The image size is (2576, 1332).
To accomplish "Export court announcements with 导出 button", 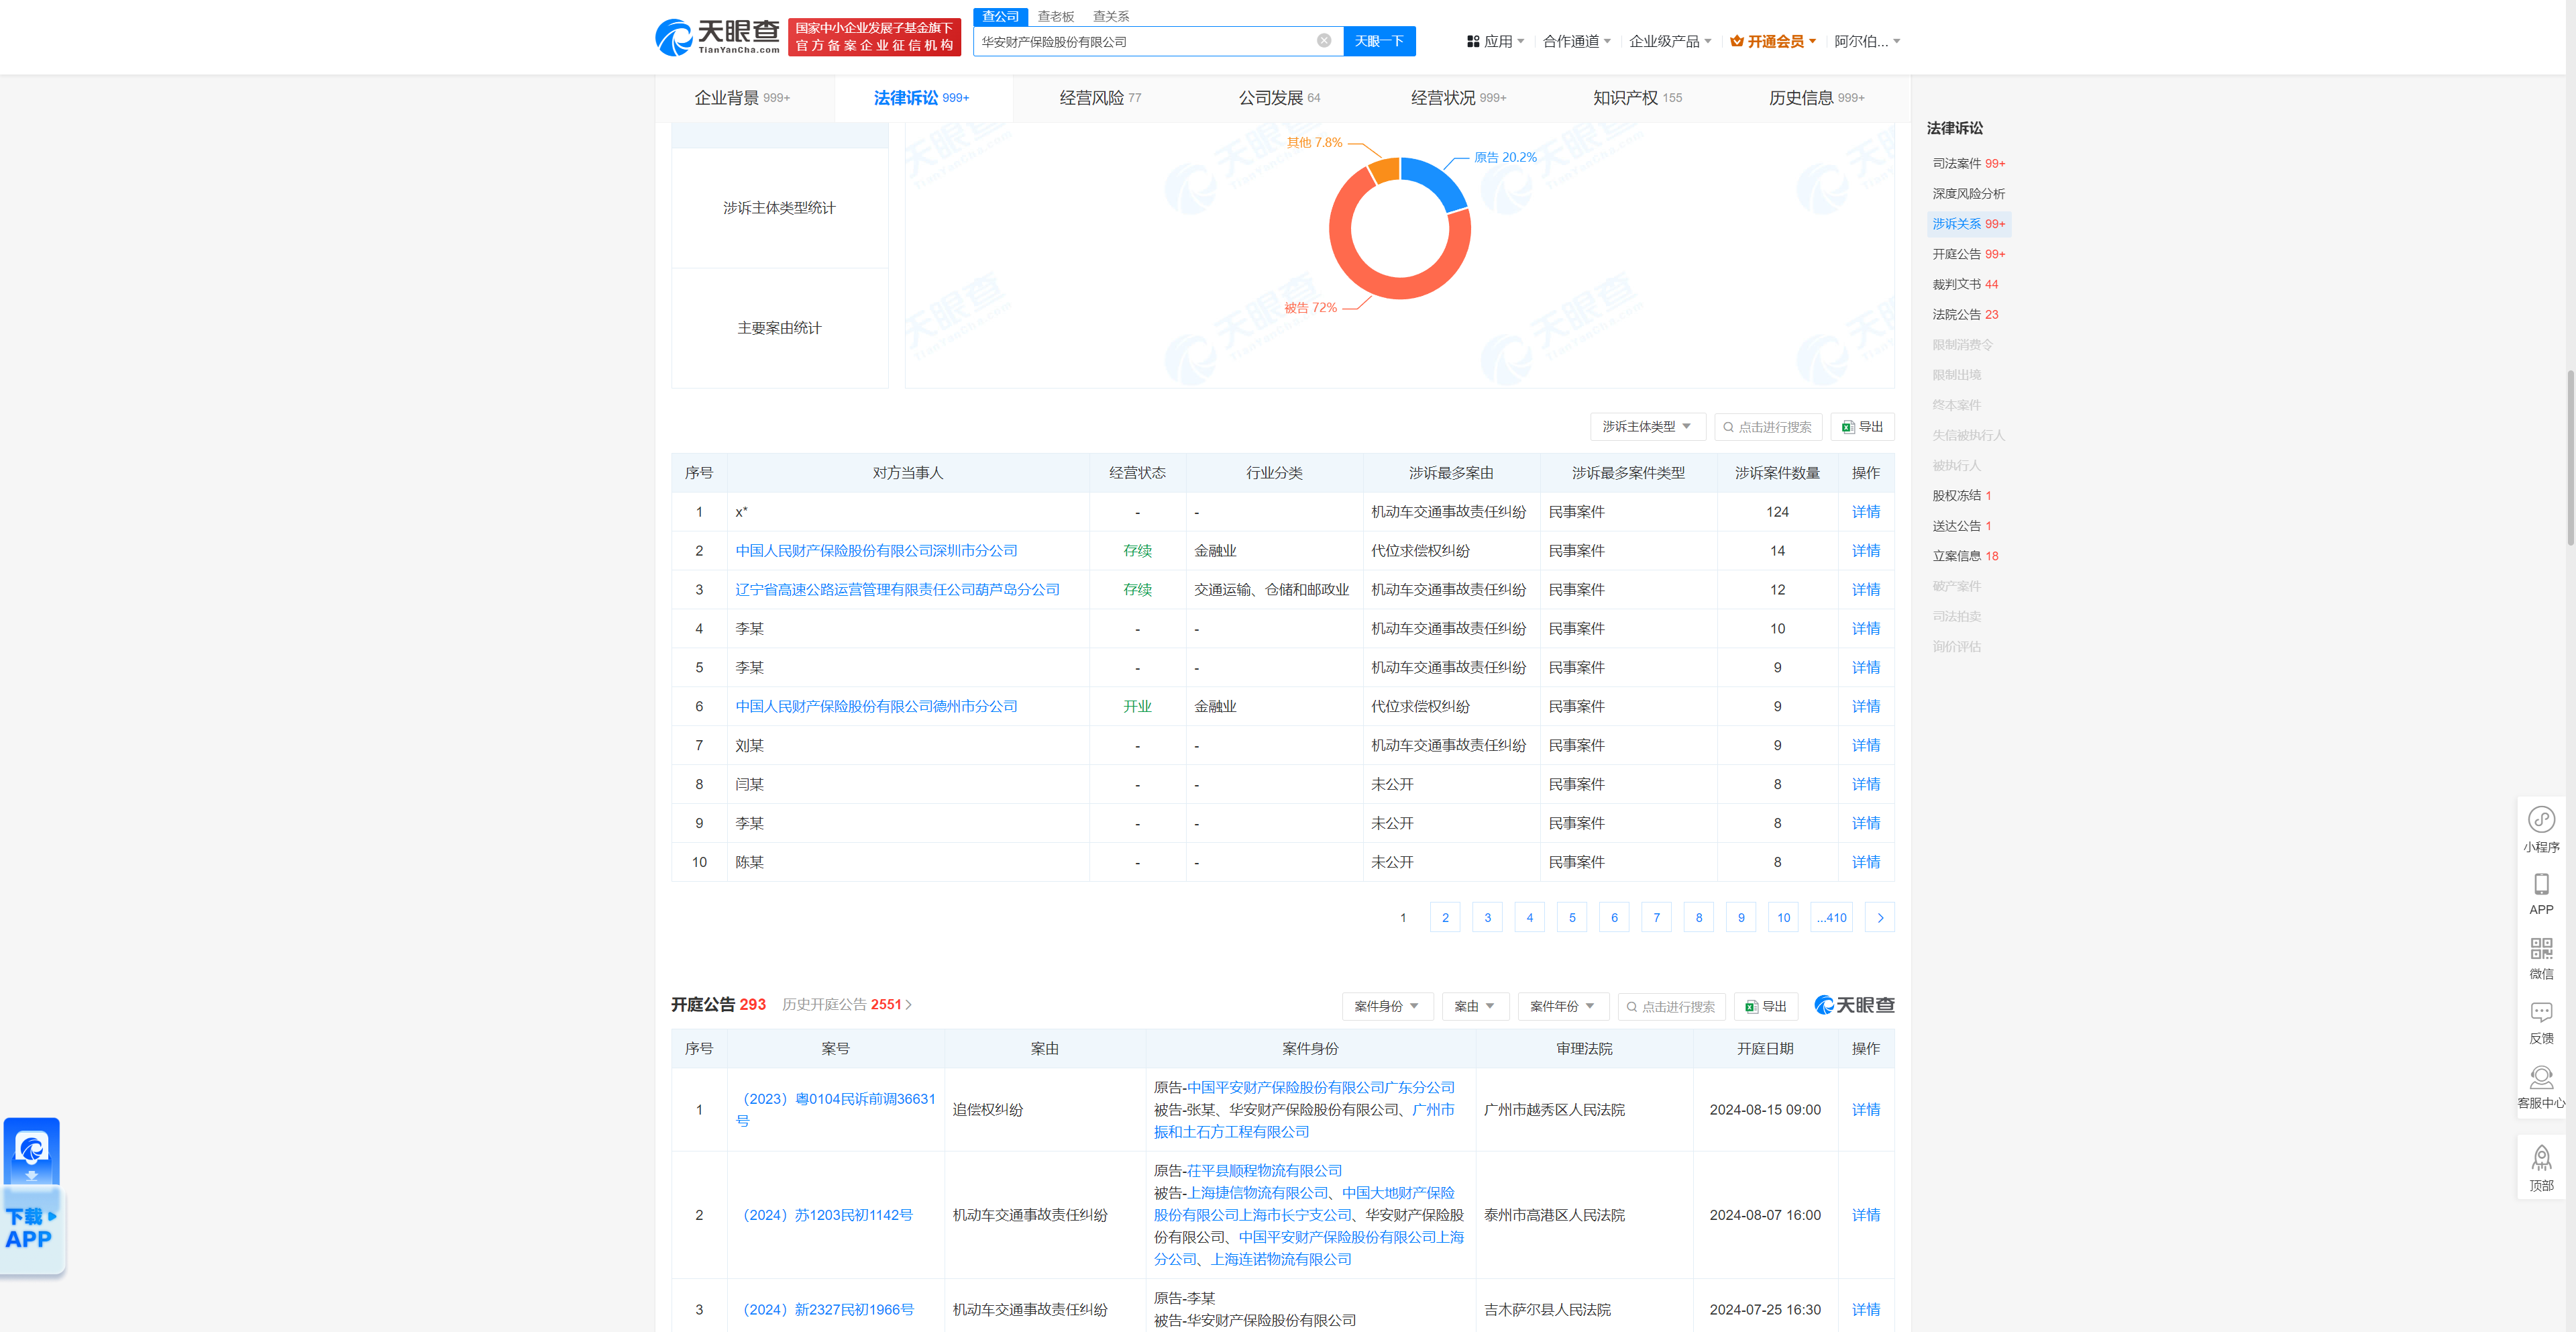I will 1766,1006.
